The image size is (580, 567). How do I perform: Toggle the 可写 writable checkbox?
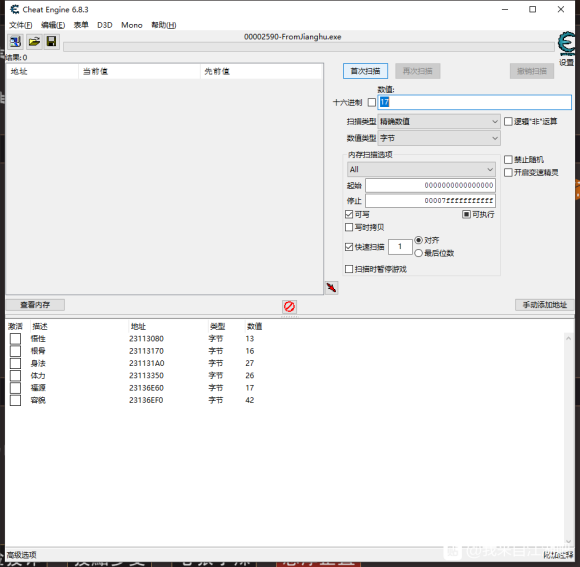349,214
